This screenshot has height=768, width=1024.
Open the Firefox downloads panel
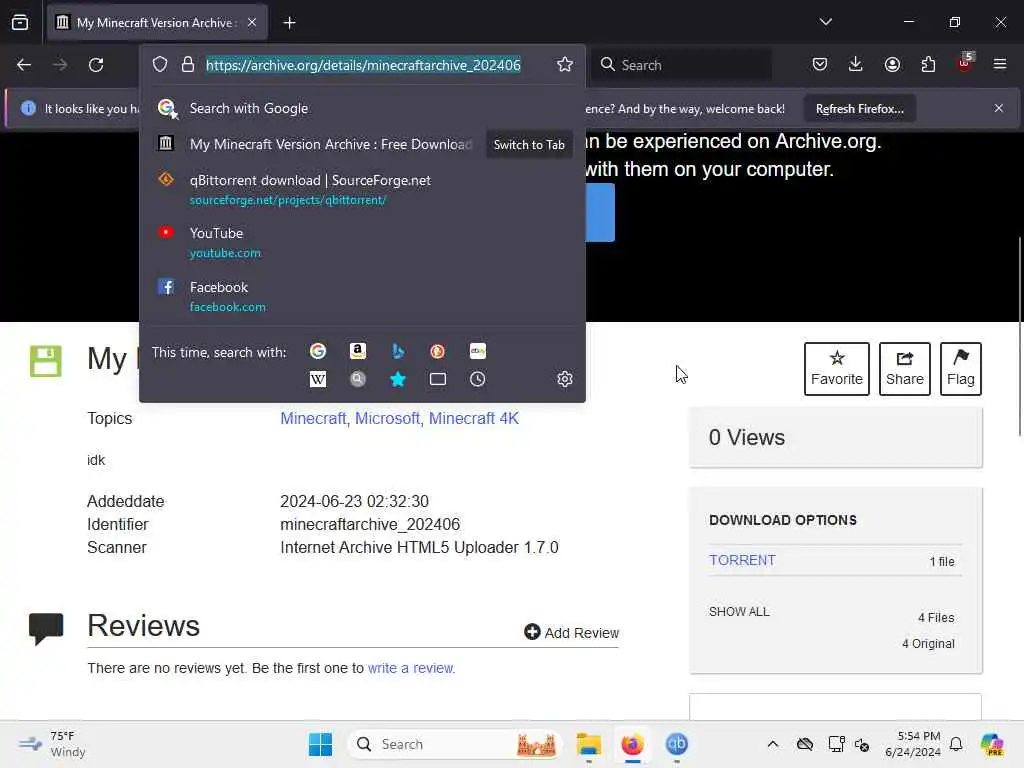(x=856, y=64)
